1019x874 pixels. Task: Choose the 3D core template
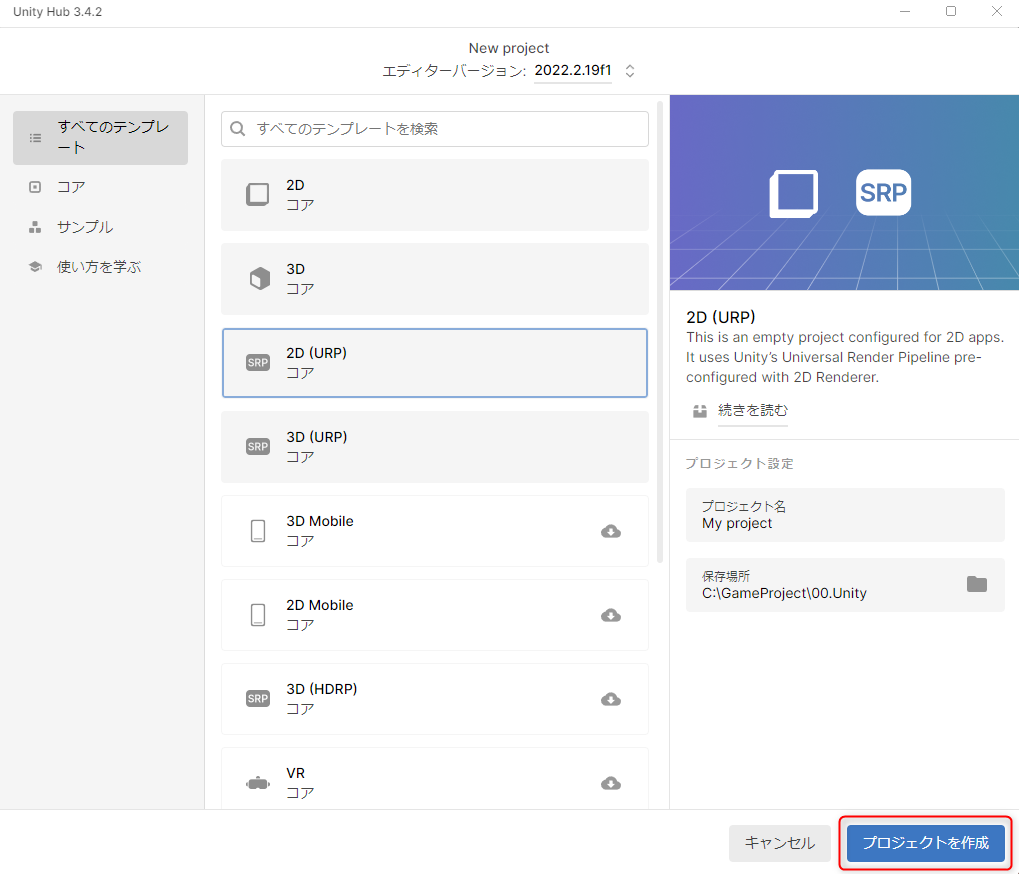435,279
